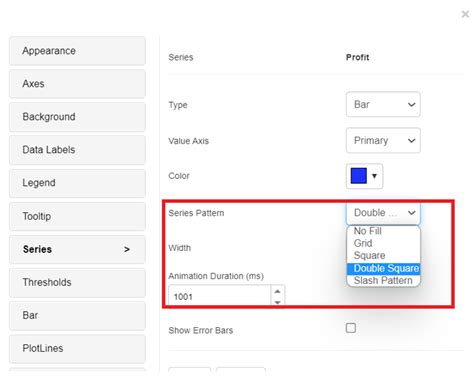
Task: Select the Legend tab
Action: 77,183
